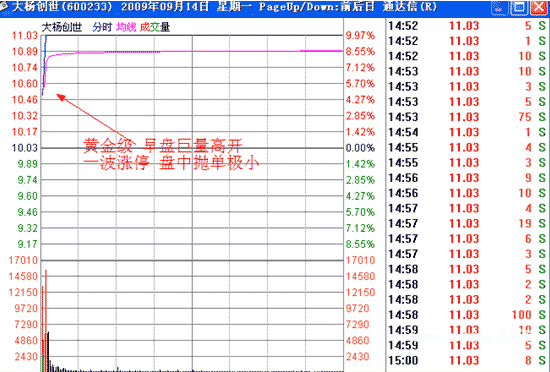
Task: Click the 15:00 last trade row
Action: pos(467,360)
